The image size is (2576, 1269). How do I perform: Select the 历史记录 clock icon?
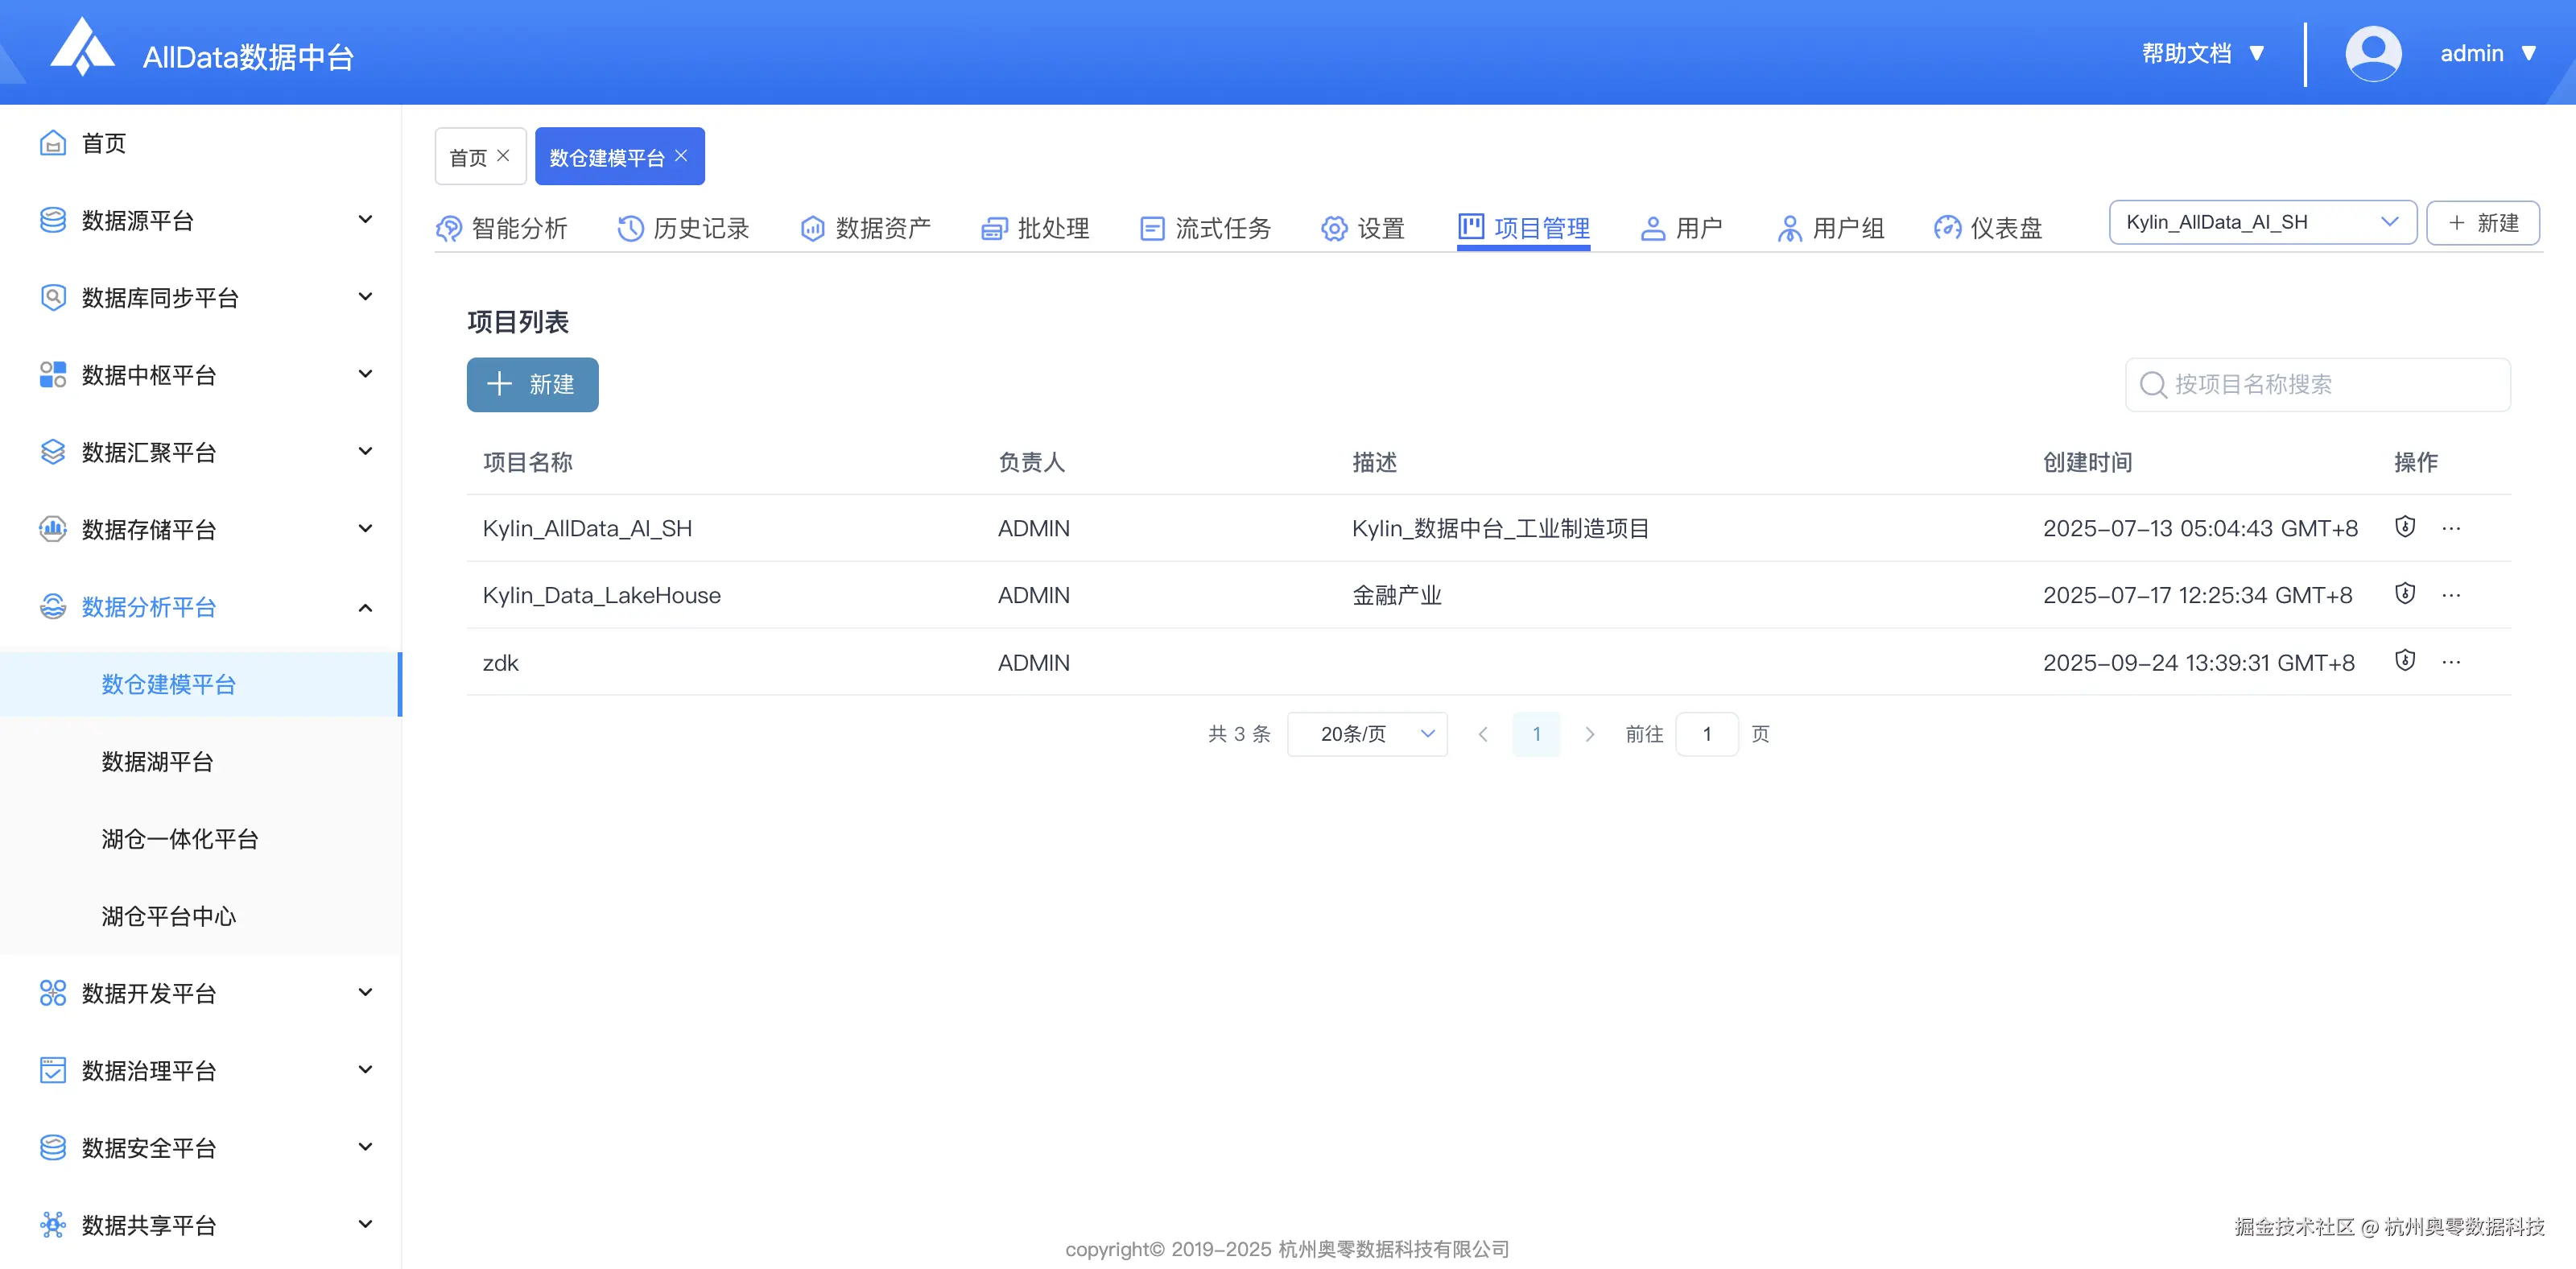coord(629,228)
